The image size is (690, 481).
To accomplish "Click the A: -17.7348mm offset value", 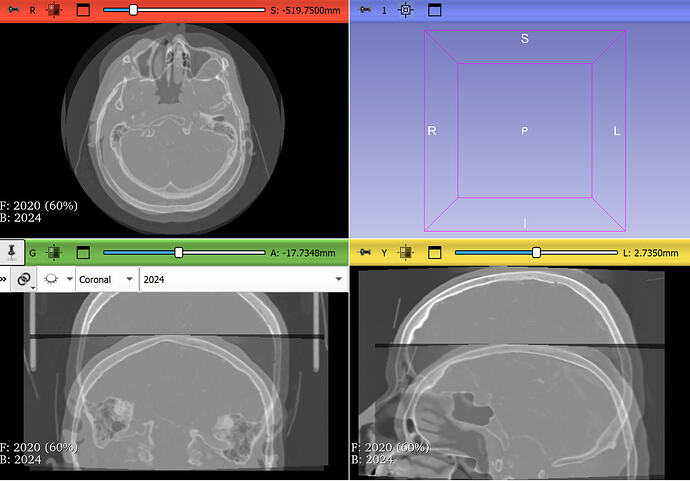I will 303,253.
